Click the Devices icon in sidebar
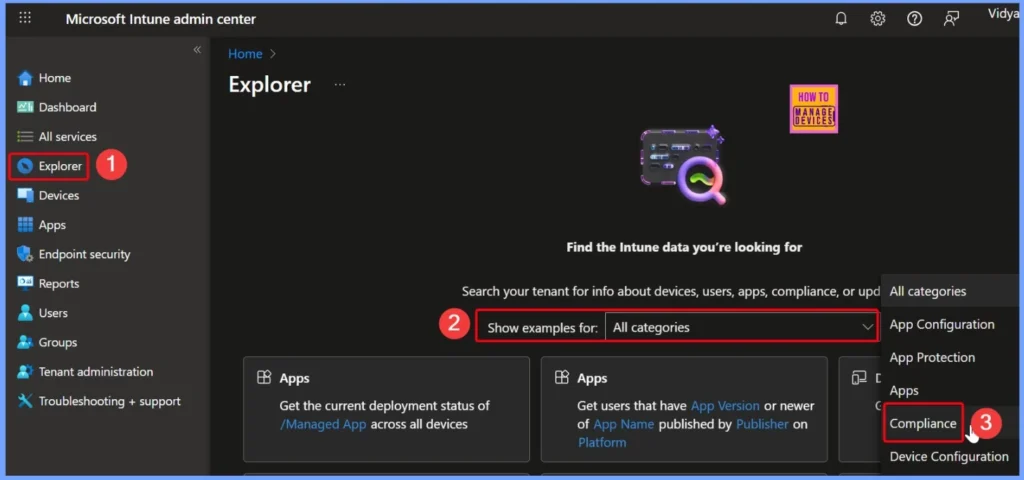The width and height of the screenshot is (1024, 480). (25, 195)
